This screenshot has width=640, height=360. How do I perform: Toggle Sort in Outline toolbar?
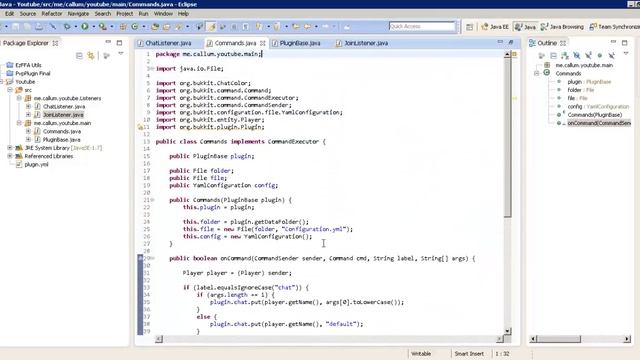click(x=565, y=56)
